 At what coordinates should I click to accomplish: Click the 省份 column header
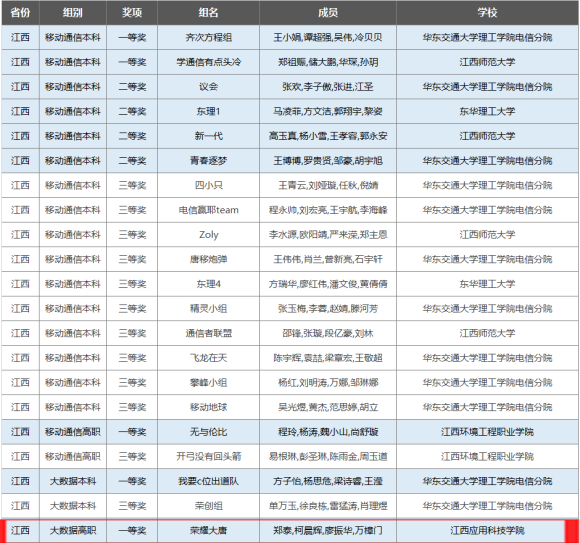tap(20, 13)
